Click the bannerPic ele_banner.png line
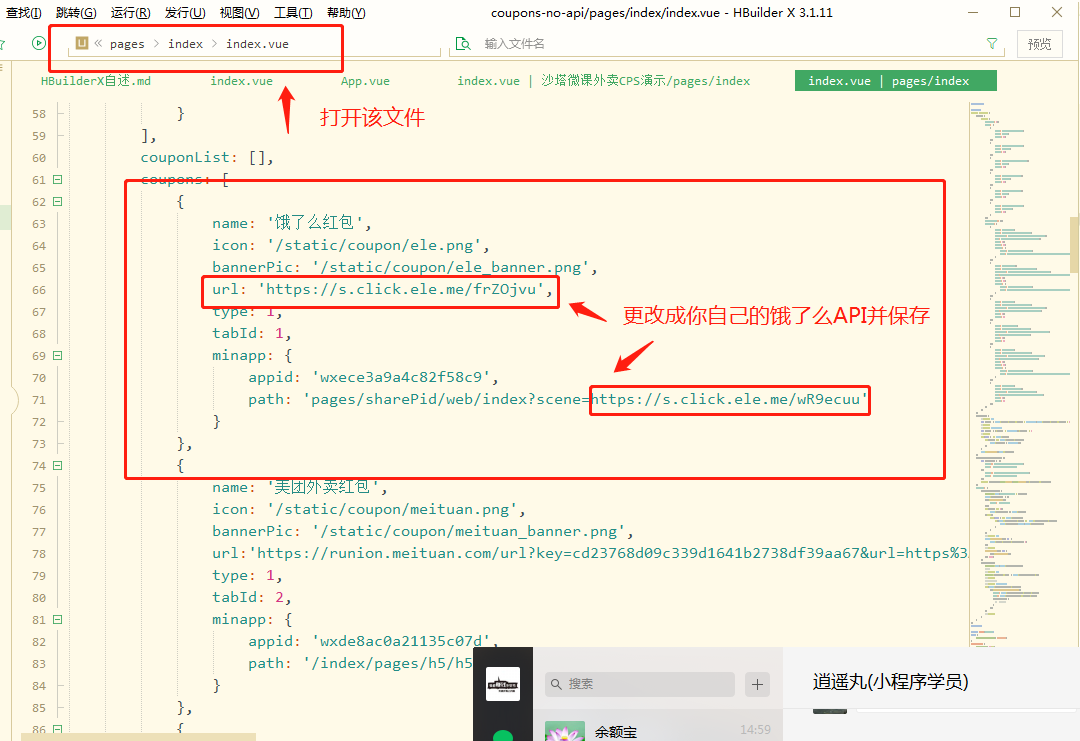Screen dimensions: 1080x741 click(404, 267)
